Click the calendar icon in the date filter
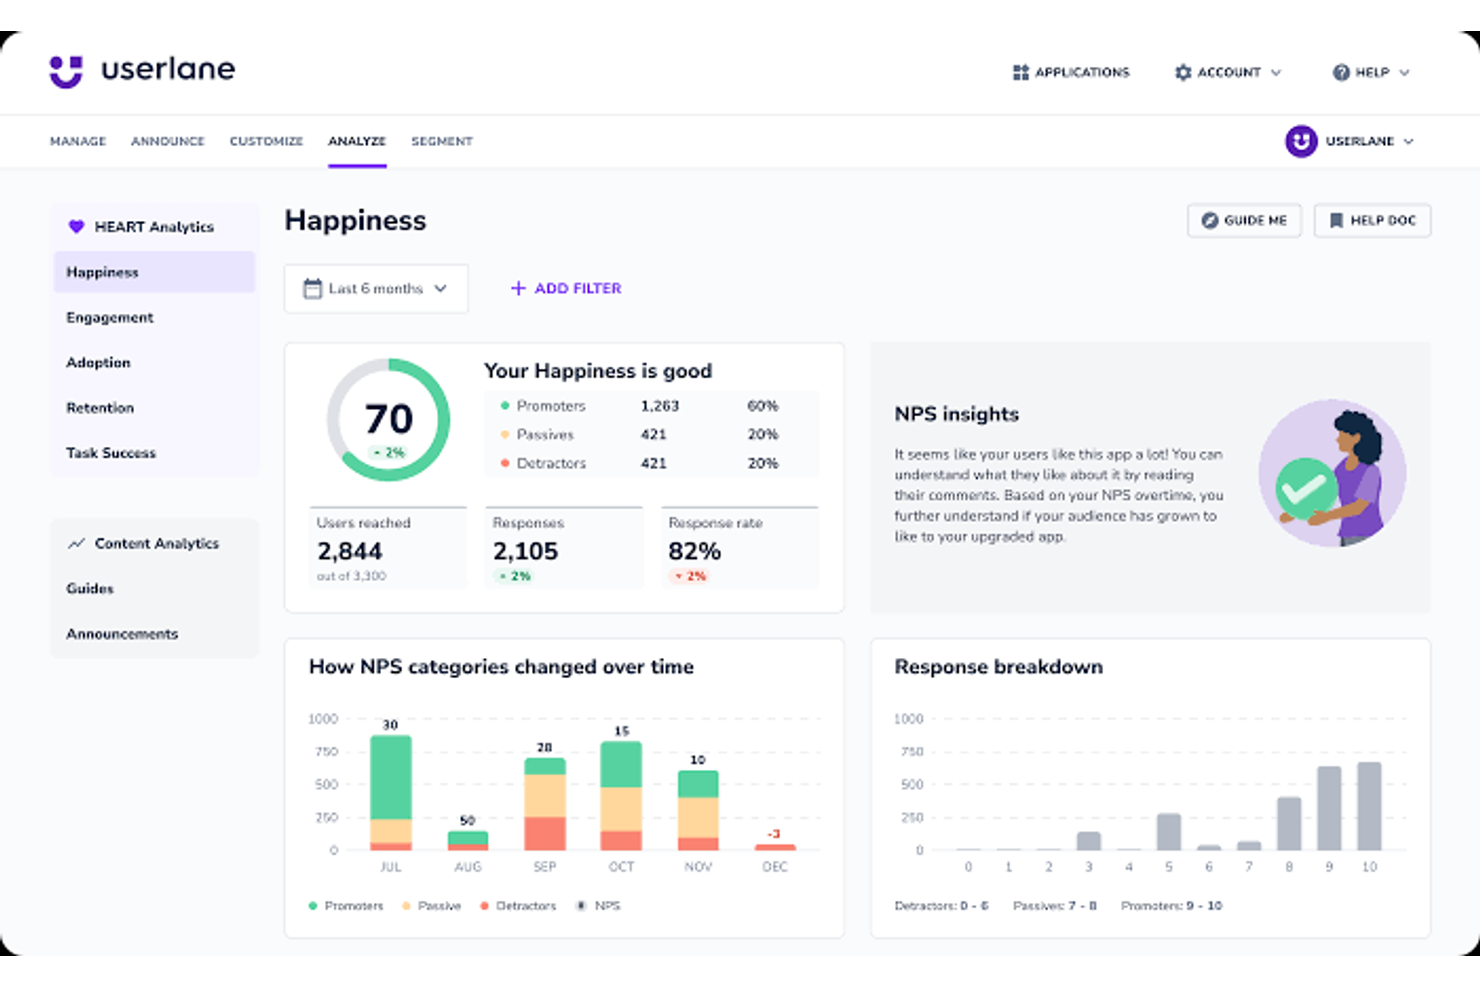Viewport: 1480px width, 987px height. [x=313, y=288]
